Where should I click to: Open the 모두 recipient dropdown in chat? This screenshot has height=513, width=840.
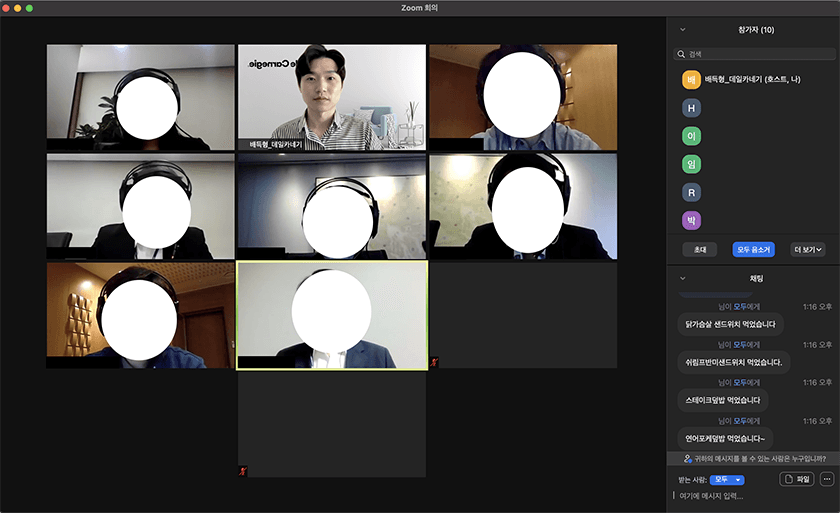point(727,480)
